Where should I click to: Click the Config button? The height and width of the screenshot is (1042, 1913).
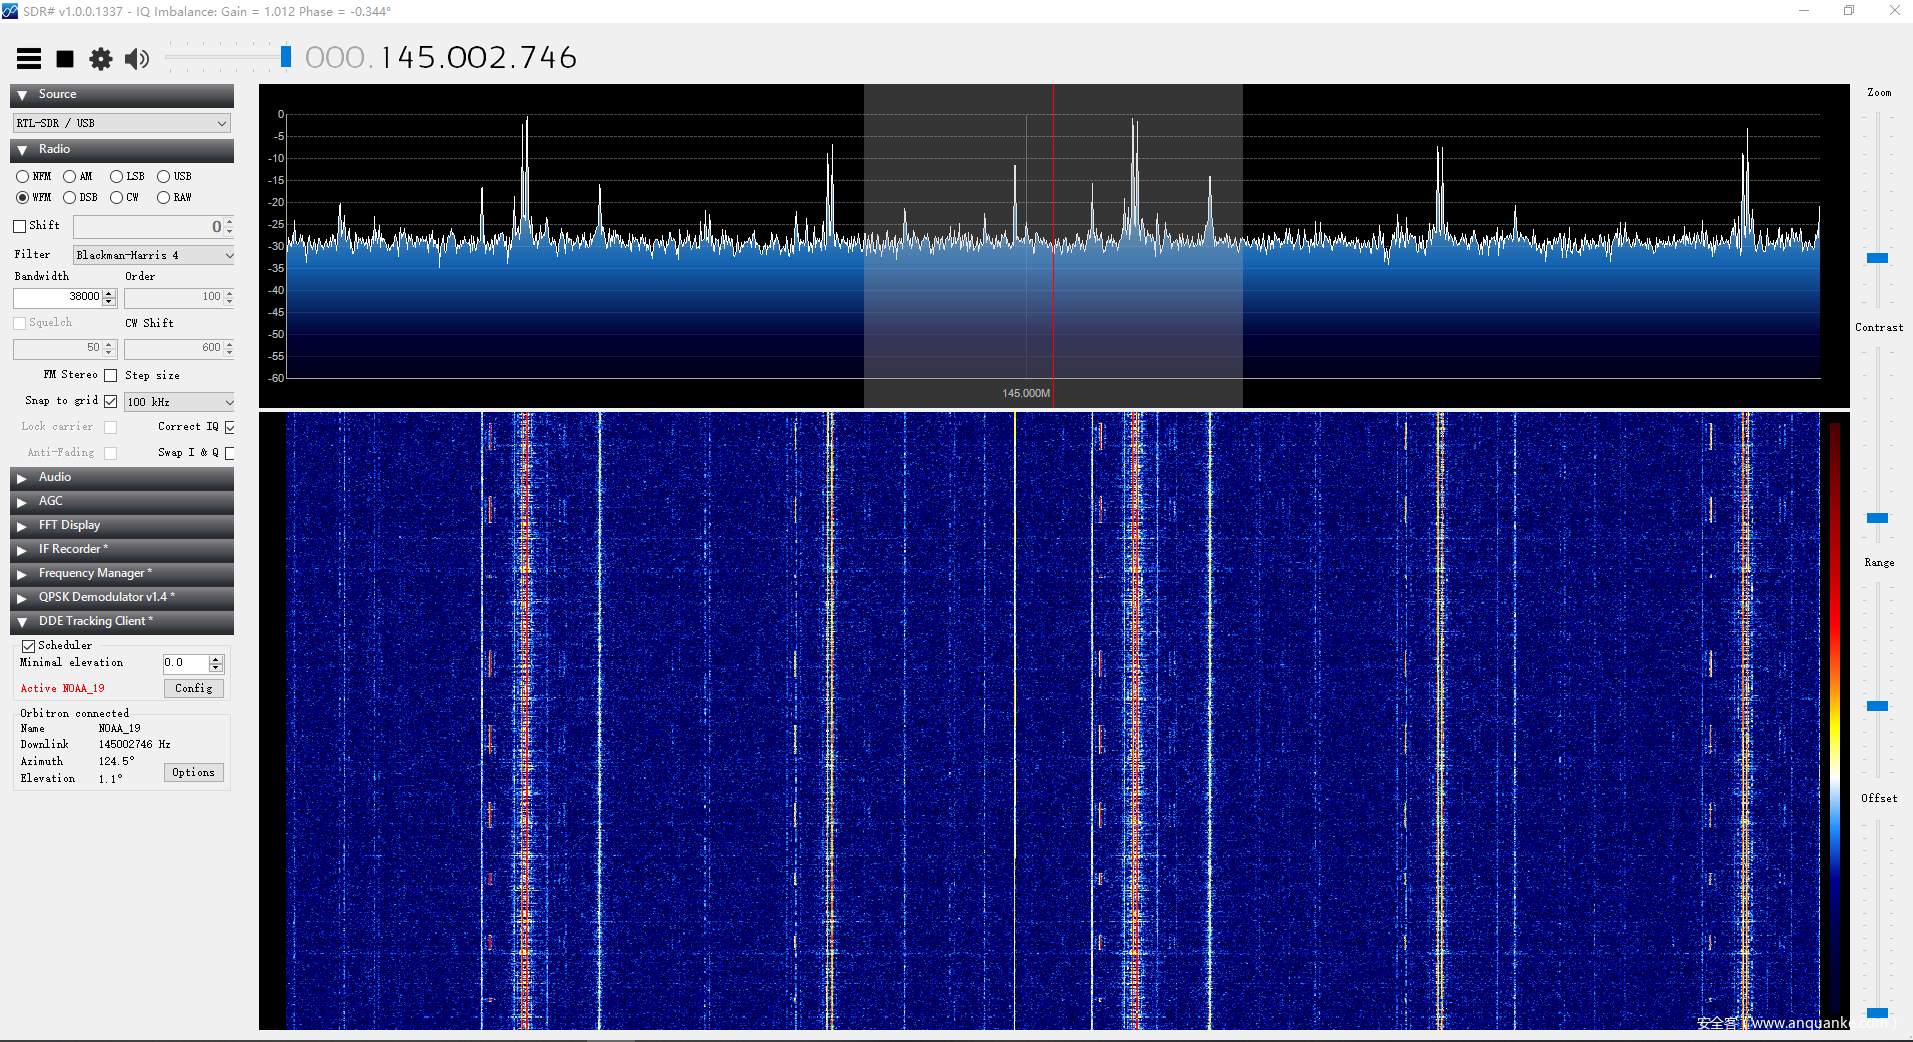click(193, 689)
